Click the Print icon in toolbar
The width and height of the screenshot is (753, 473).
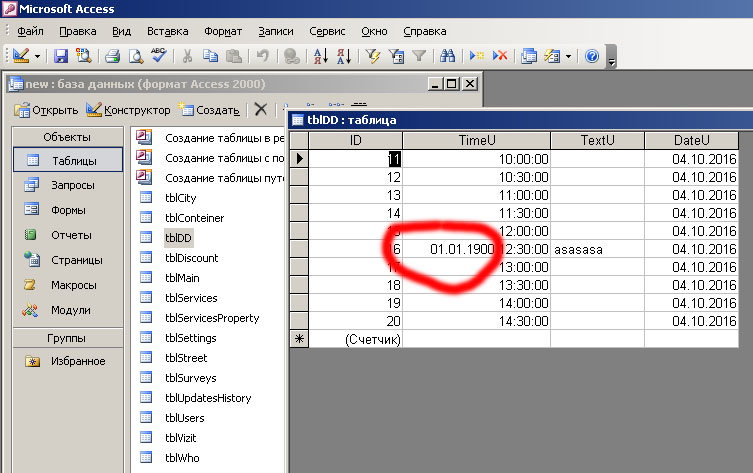[x=113, y=57]
